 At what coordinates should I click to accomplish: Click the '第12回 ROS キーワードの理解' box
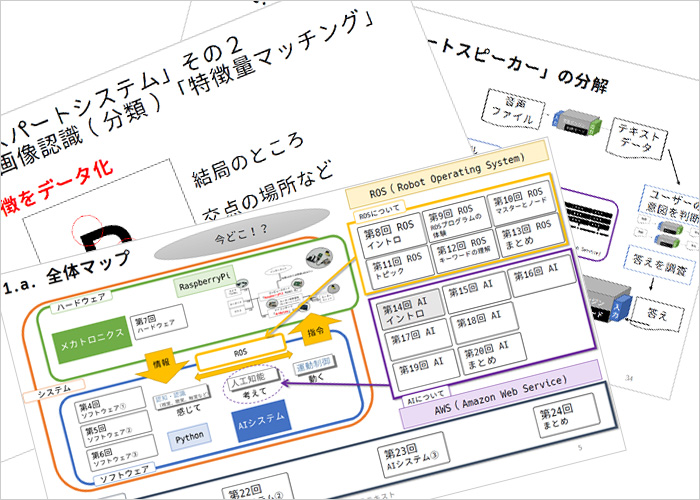pyautogui.click(x=463, y=249)
